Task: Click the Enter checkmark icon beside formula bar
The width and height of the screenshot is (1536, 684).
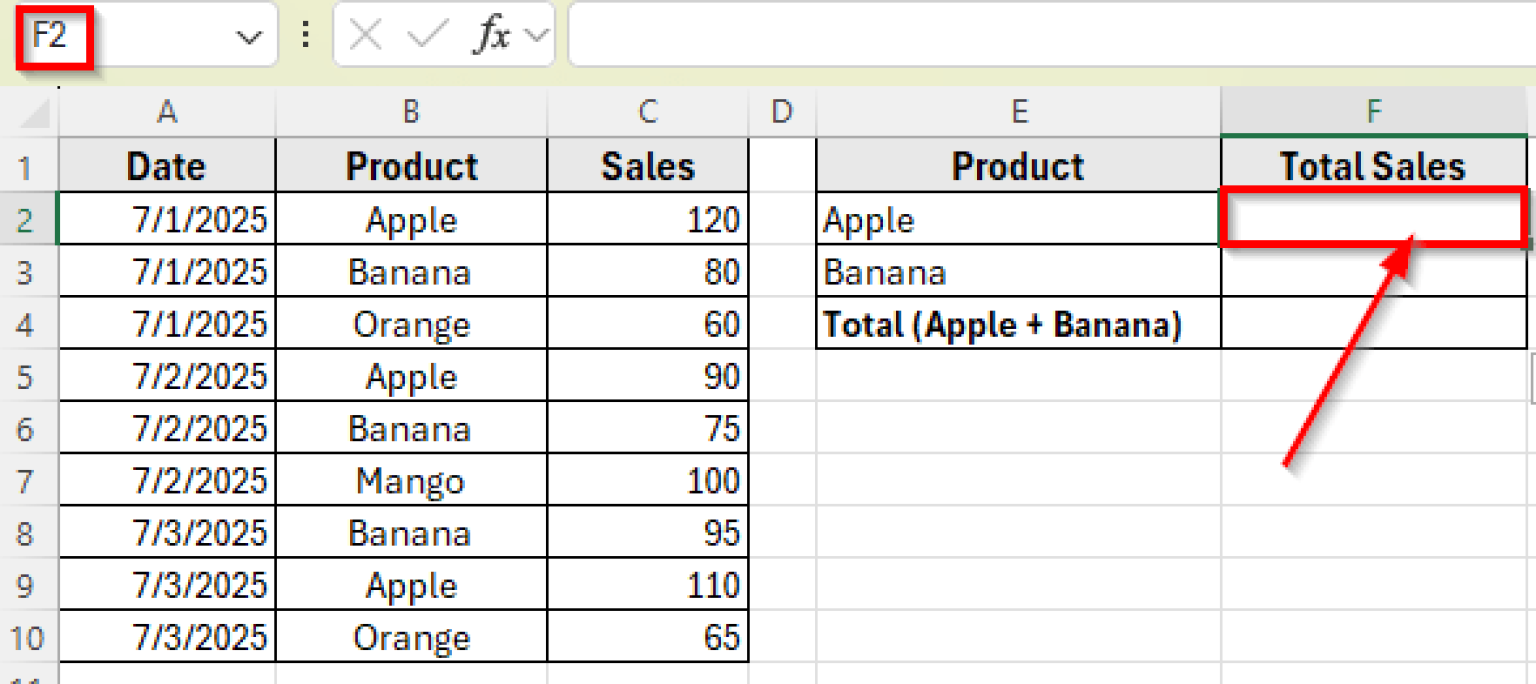Action: (423, 34)
